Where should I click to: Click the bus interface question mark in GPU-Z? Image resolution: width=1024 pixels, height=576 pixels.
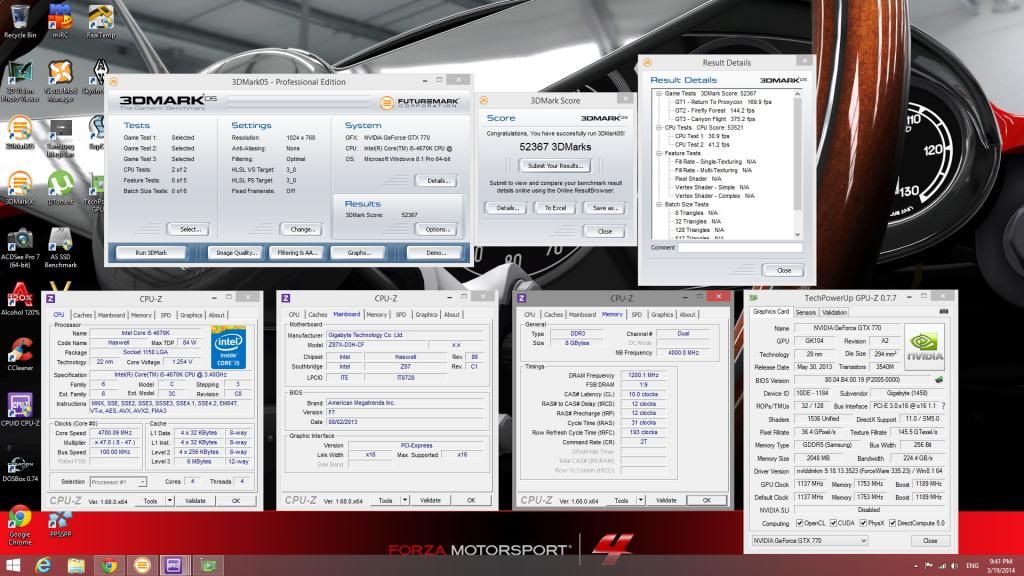pyautogui.click(x=944, y=406)
